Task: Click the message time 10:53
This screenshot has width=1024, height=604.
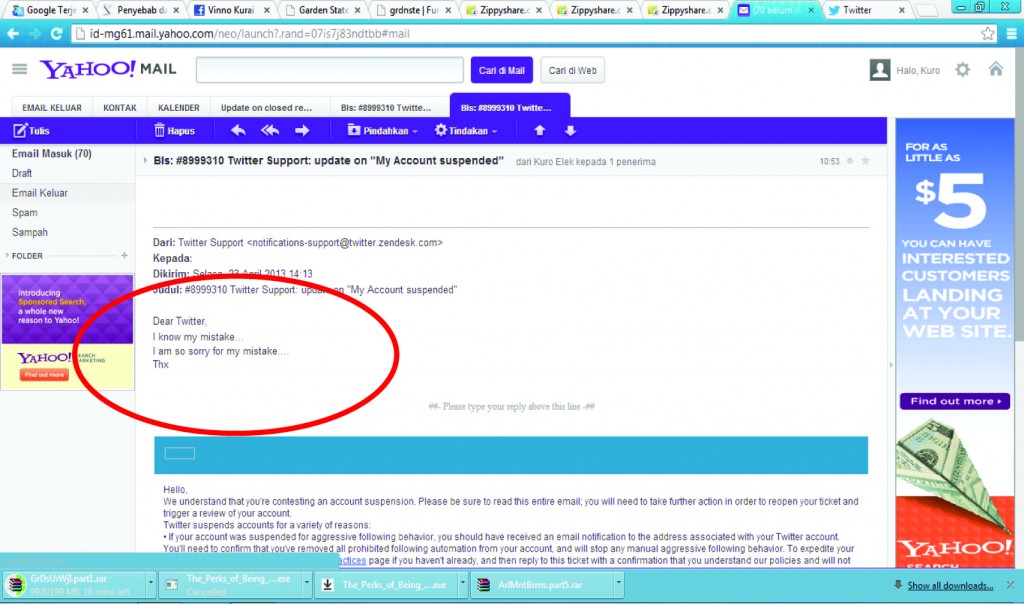Action: tap(829, 161)
